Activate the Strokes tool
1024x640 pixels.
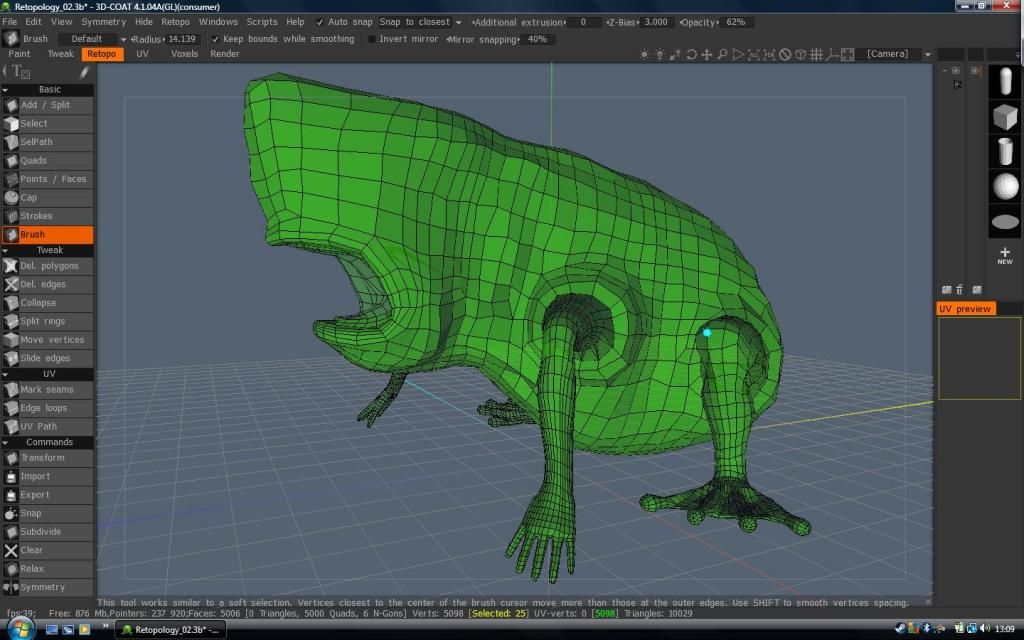(x=36, y=216)
